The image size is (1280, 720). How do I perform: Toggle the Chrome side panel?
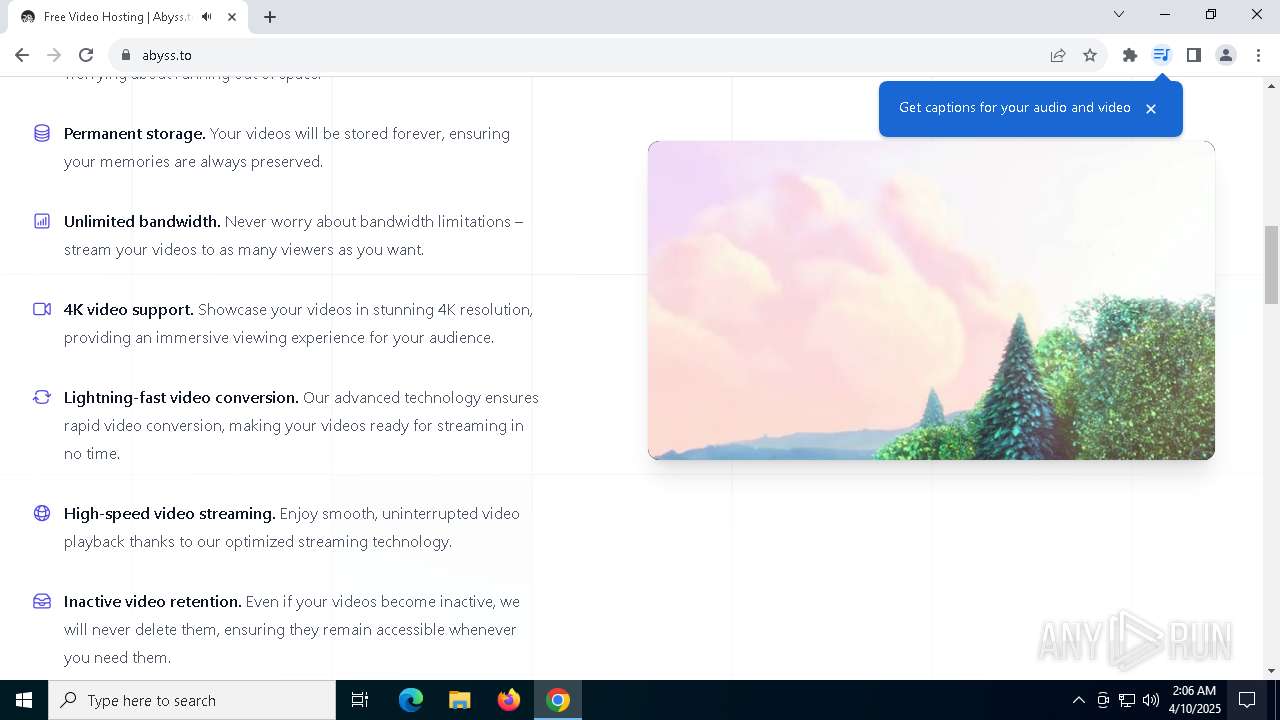[1194, 55]
